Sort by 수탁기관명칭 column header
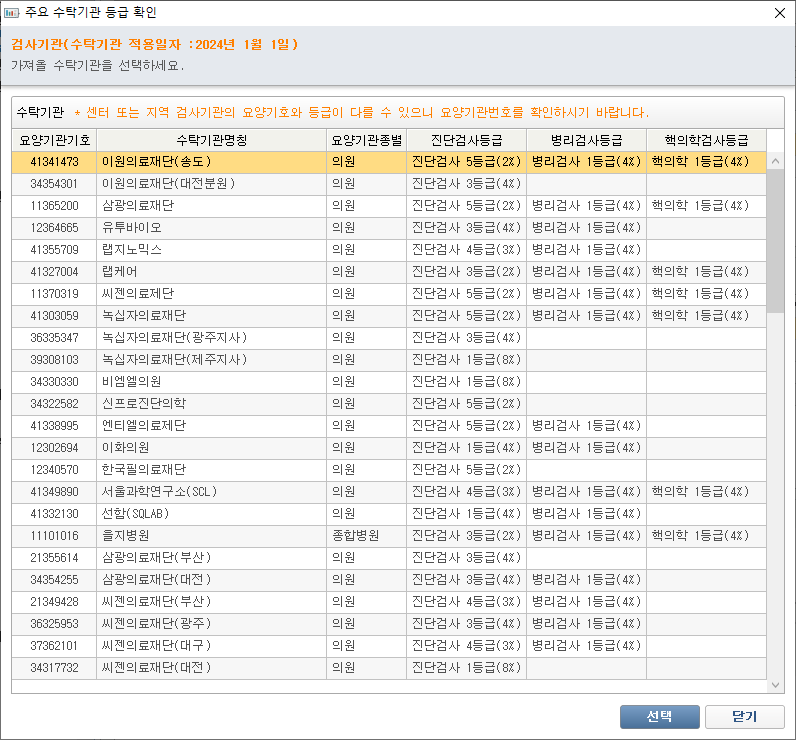Screen dimensions: 796x740 [211, 140]
